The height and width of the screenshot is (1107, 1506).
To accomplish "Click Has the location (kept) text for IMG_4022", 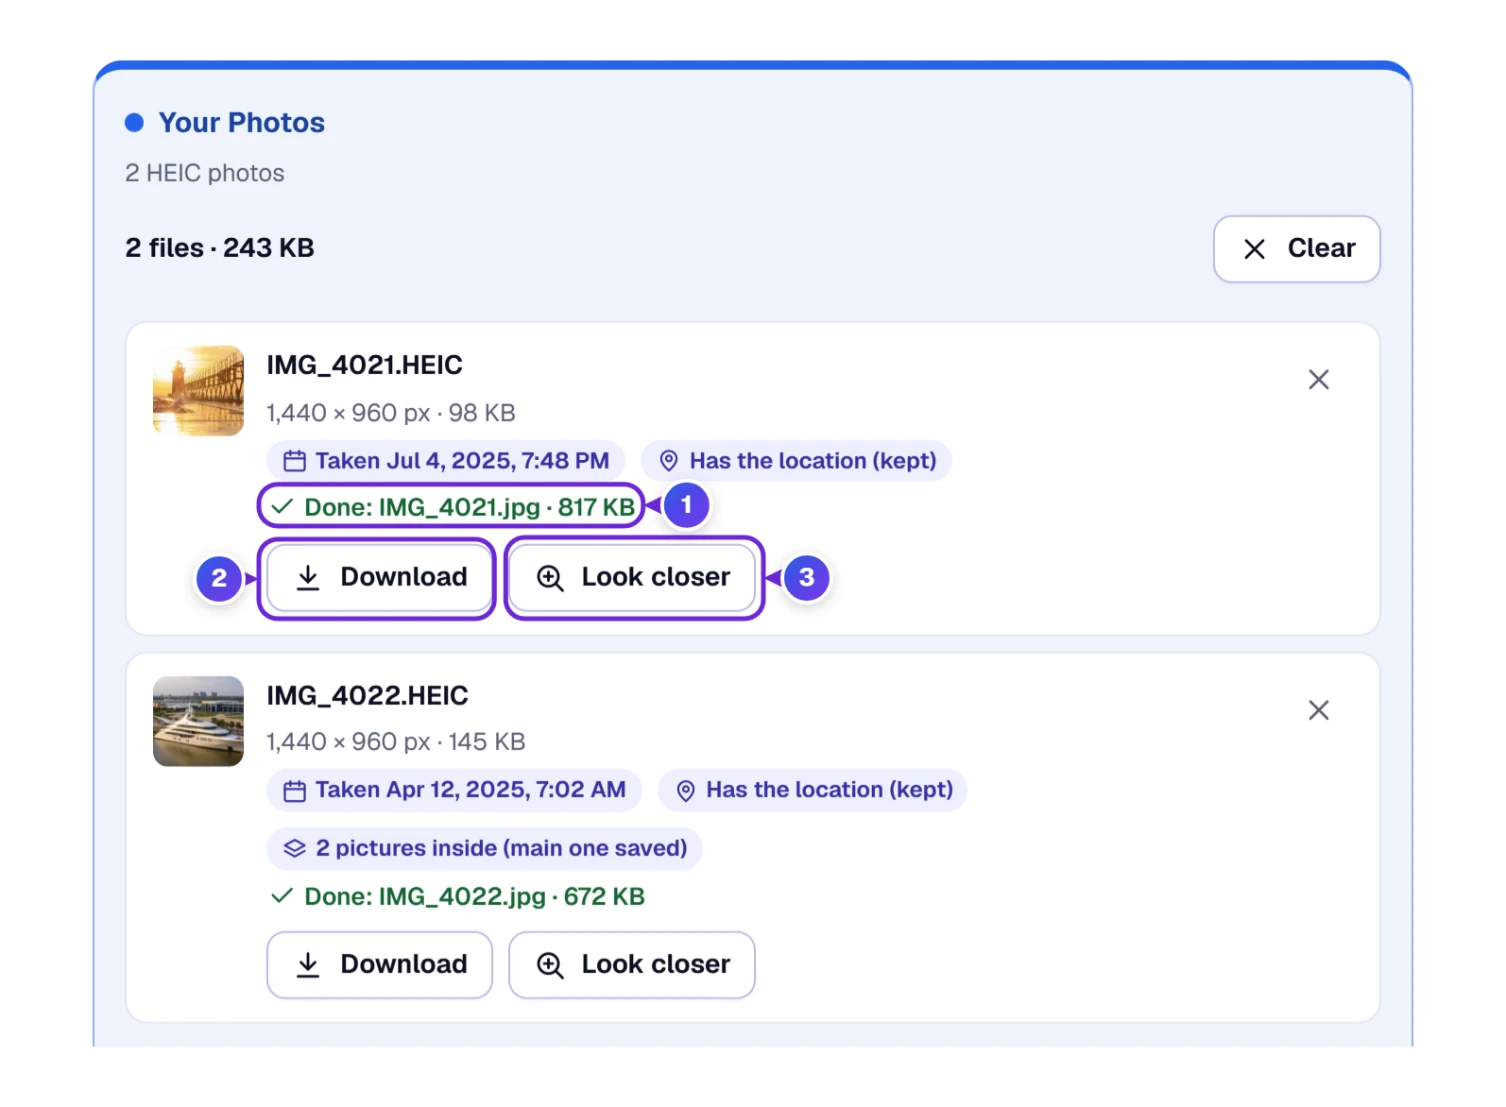I will click(x=830, y=790).
